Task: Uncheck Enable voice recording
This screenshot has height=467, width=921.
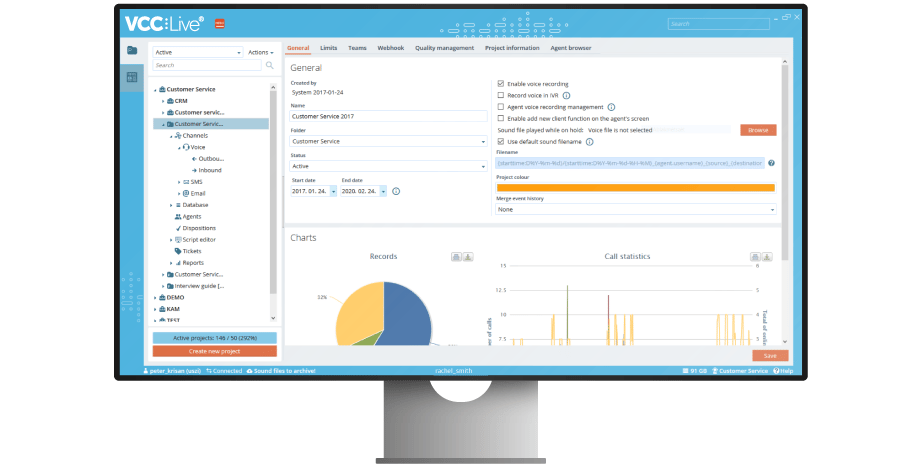Action: tap(501, 84)
